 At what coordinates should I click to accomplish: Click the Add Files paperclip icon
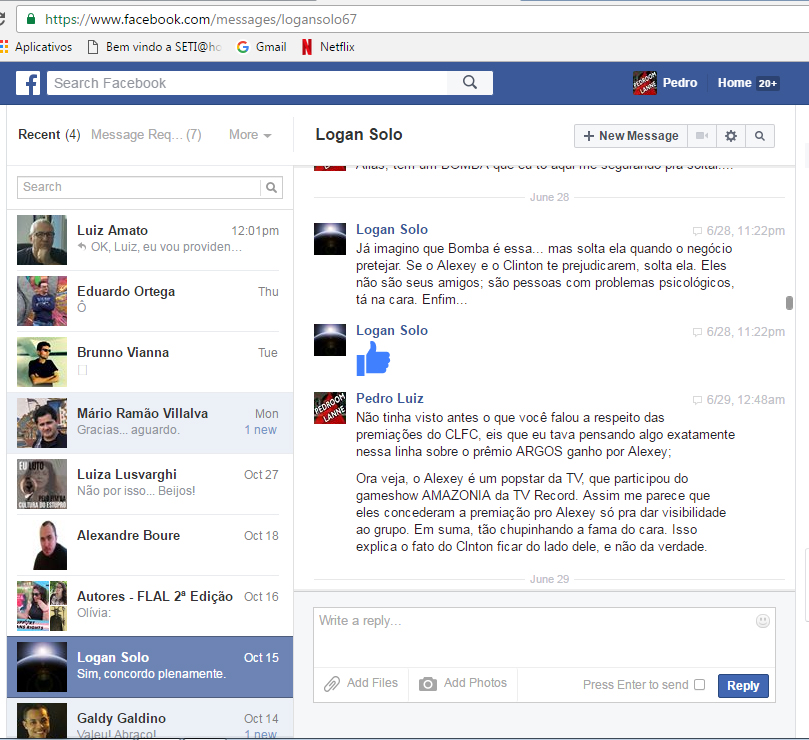332,684
